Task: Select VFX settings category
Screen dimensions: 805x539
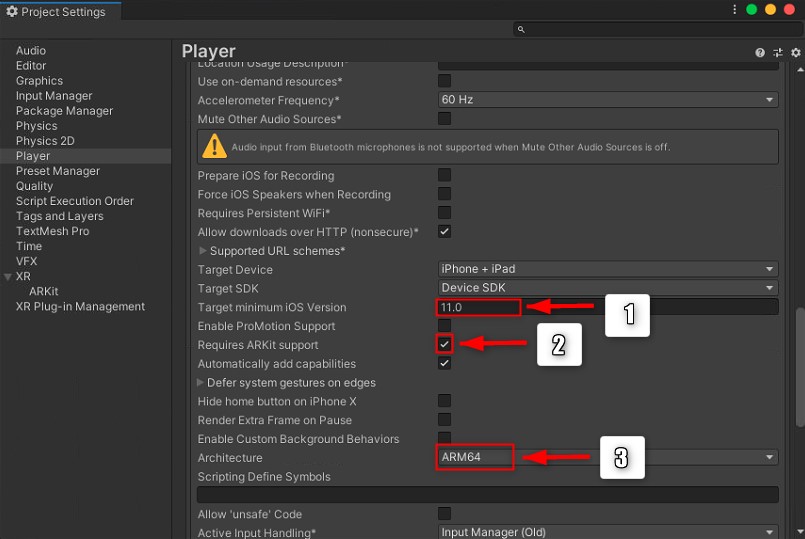Action: pyautogui.click(x=26, y=261)
